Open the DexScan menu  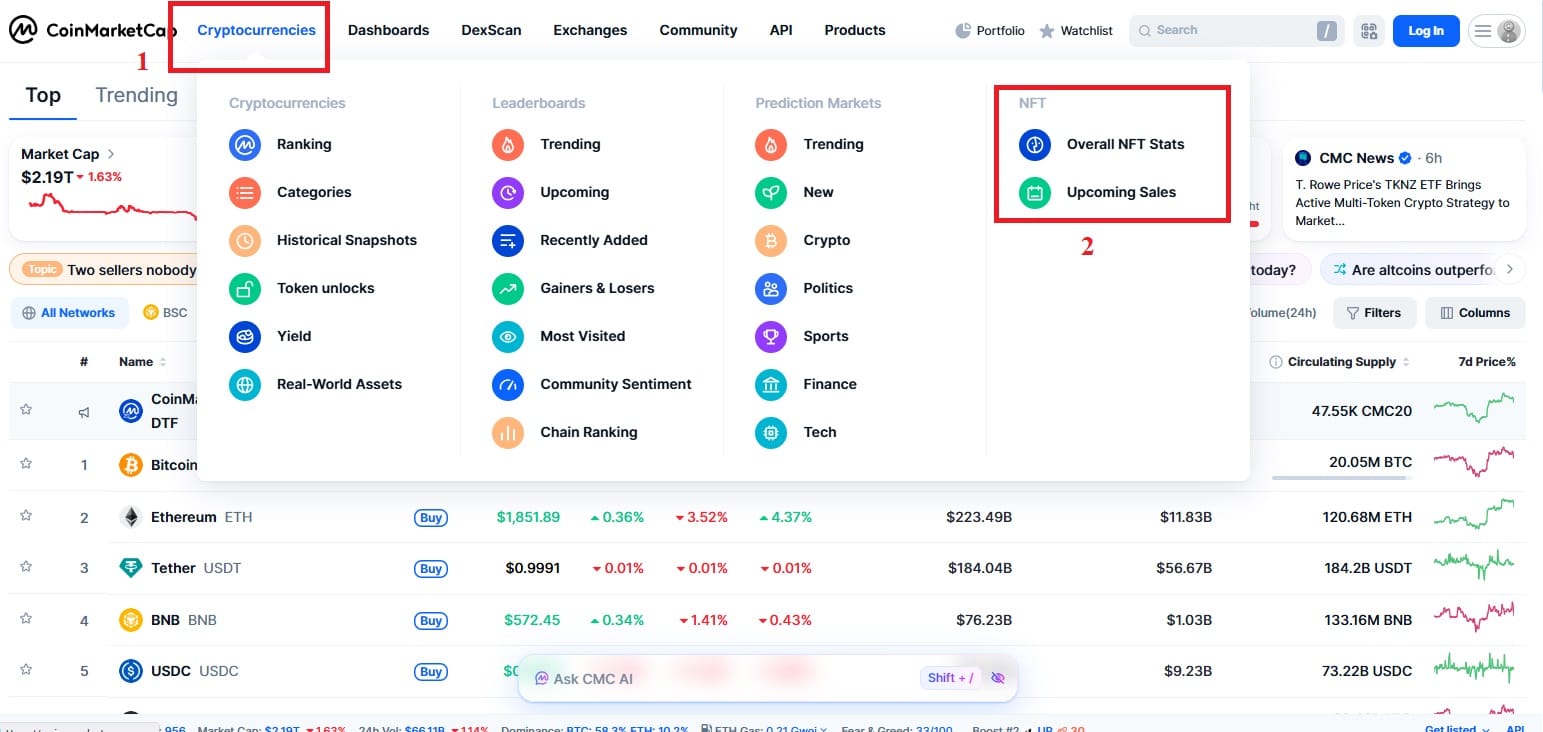(491, 30)
